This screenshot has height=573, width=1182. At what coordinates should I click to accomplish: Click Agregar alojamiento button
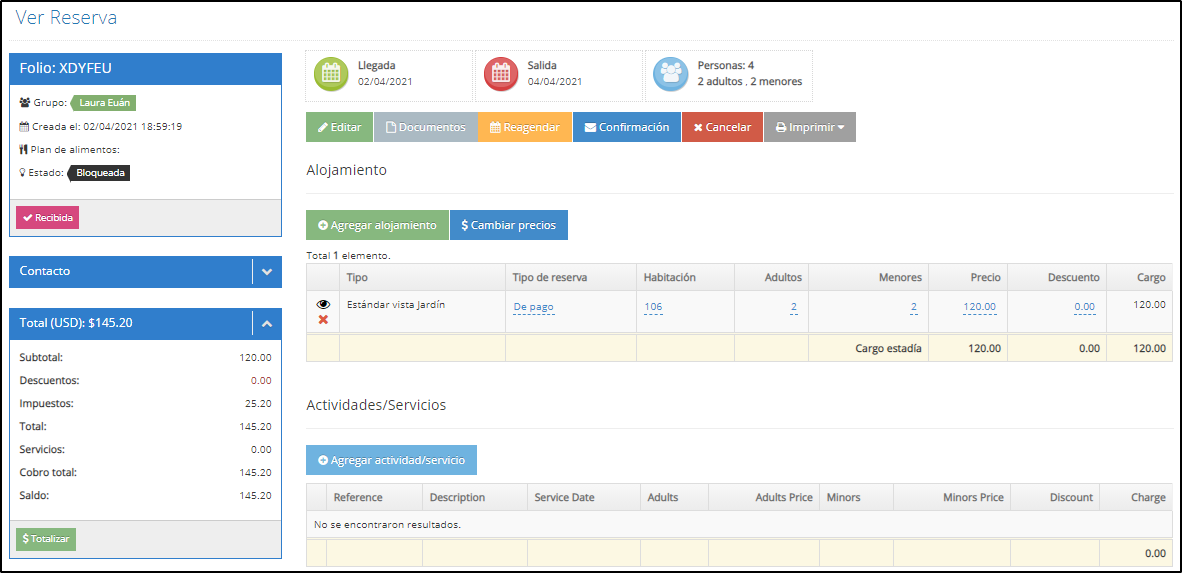tap(377, 225)
